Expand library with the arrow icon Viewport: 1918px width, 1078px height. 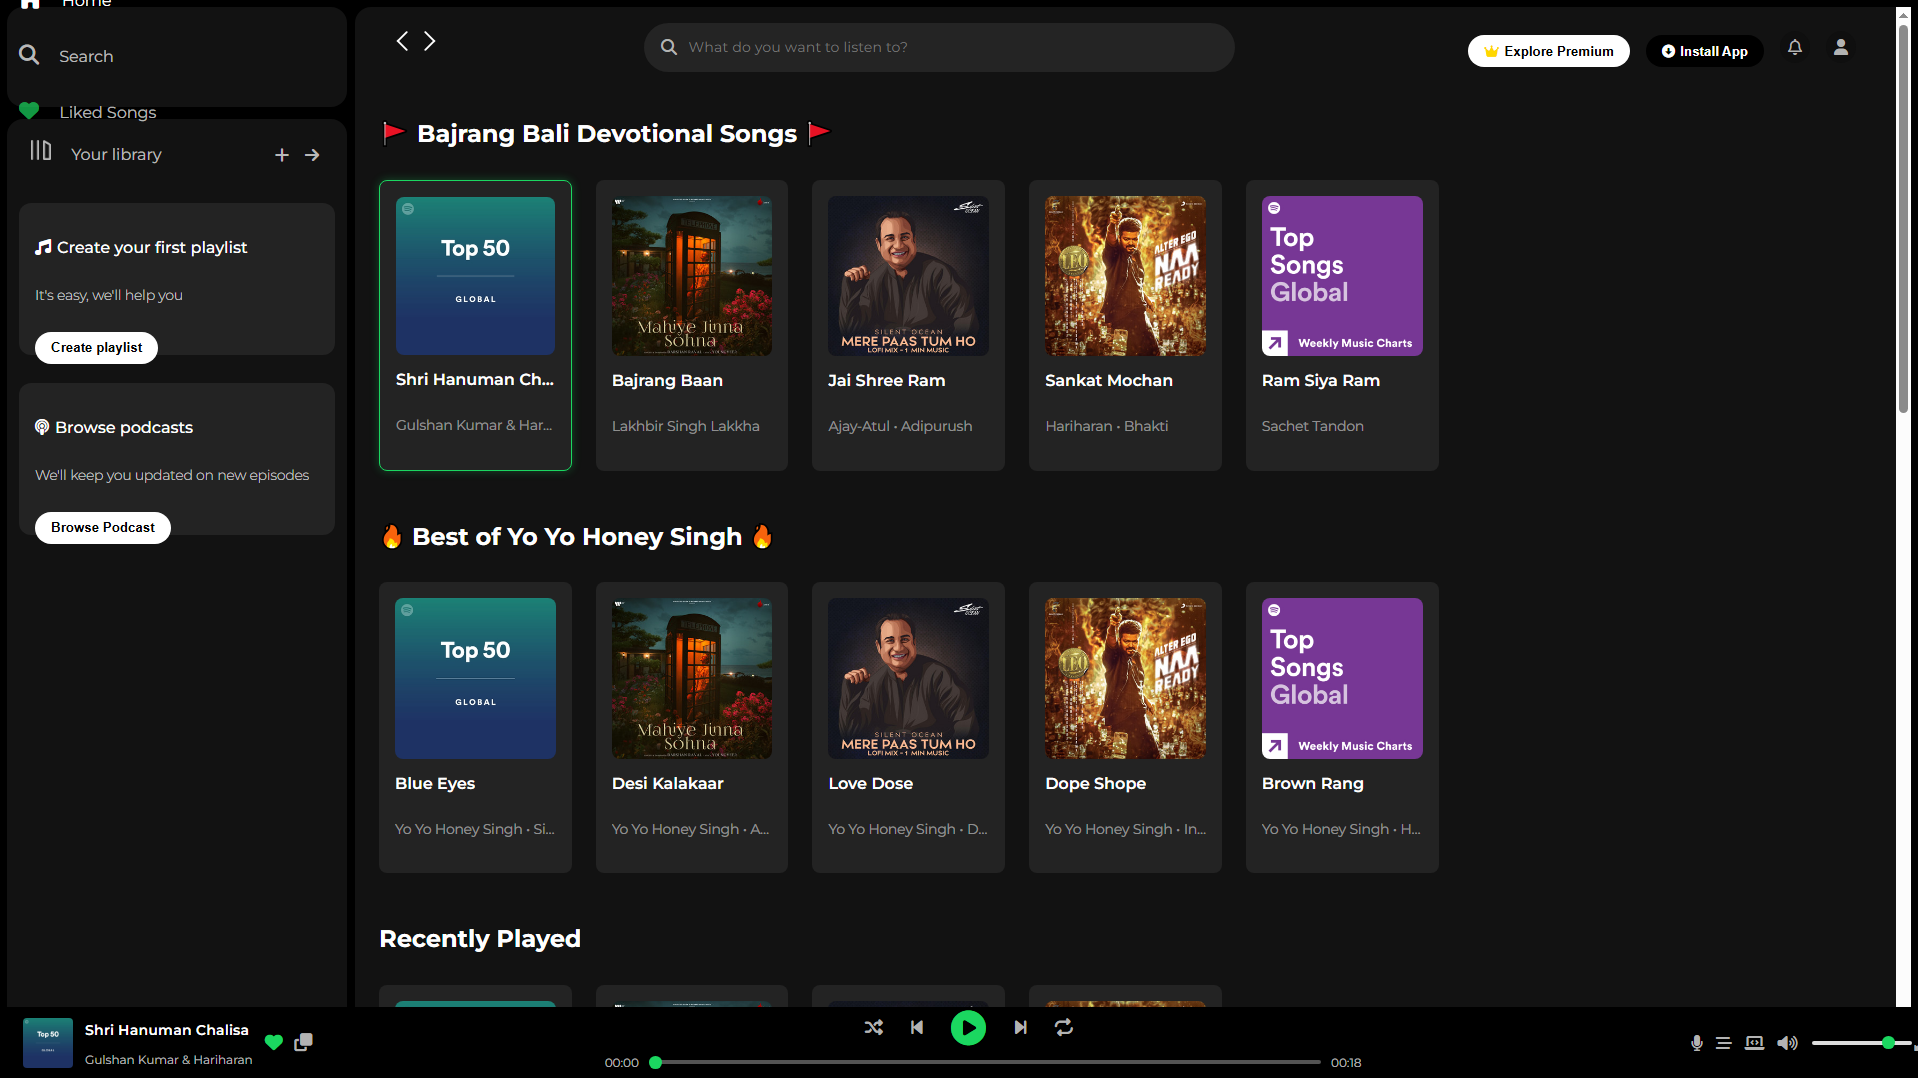[312, 155]
